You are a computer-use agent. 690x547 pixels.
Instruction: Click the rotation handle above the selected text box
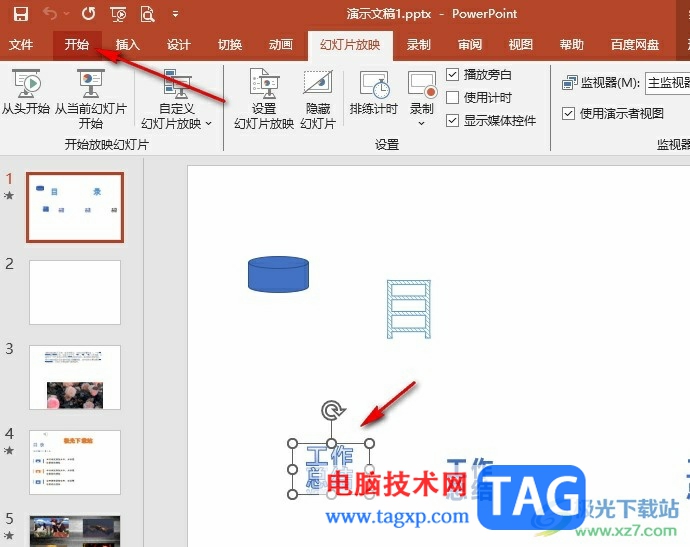click(332, 411)
